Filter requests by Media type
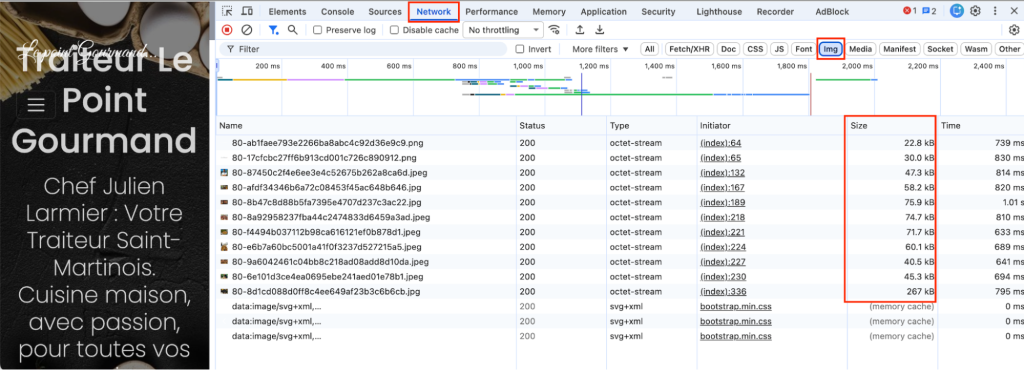The image size is (1024, 370). click(x=861, y=49)
